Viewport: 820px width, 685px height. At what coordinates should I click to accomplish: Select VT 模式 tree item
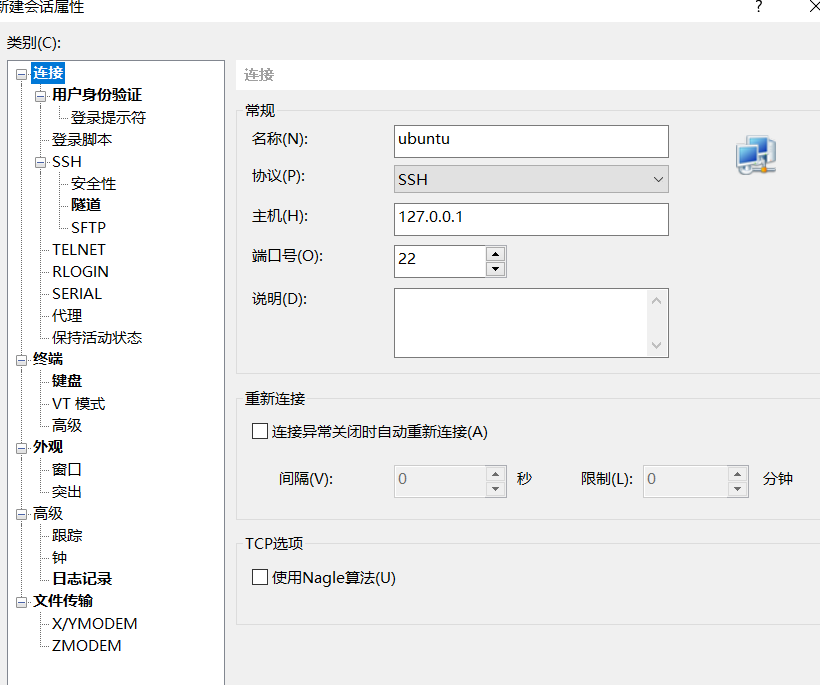pos(78,404)
